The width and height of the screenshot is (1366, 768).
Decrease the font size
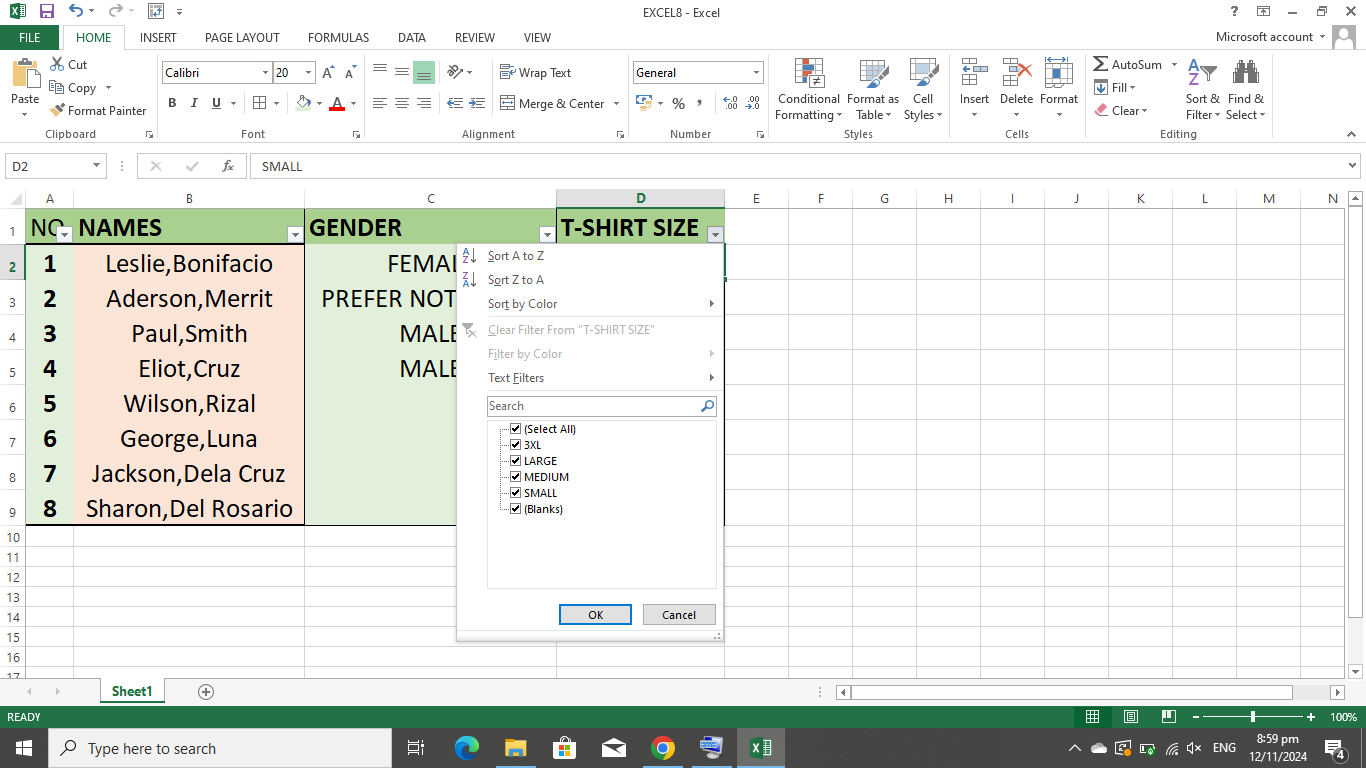[350, 73]
